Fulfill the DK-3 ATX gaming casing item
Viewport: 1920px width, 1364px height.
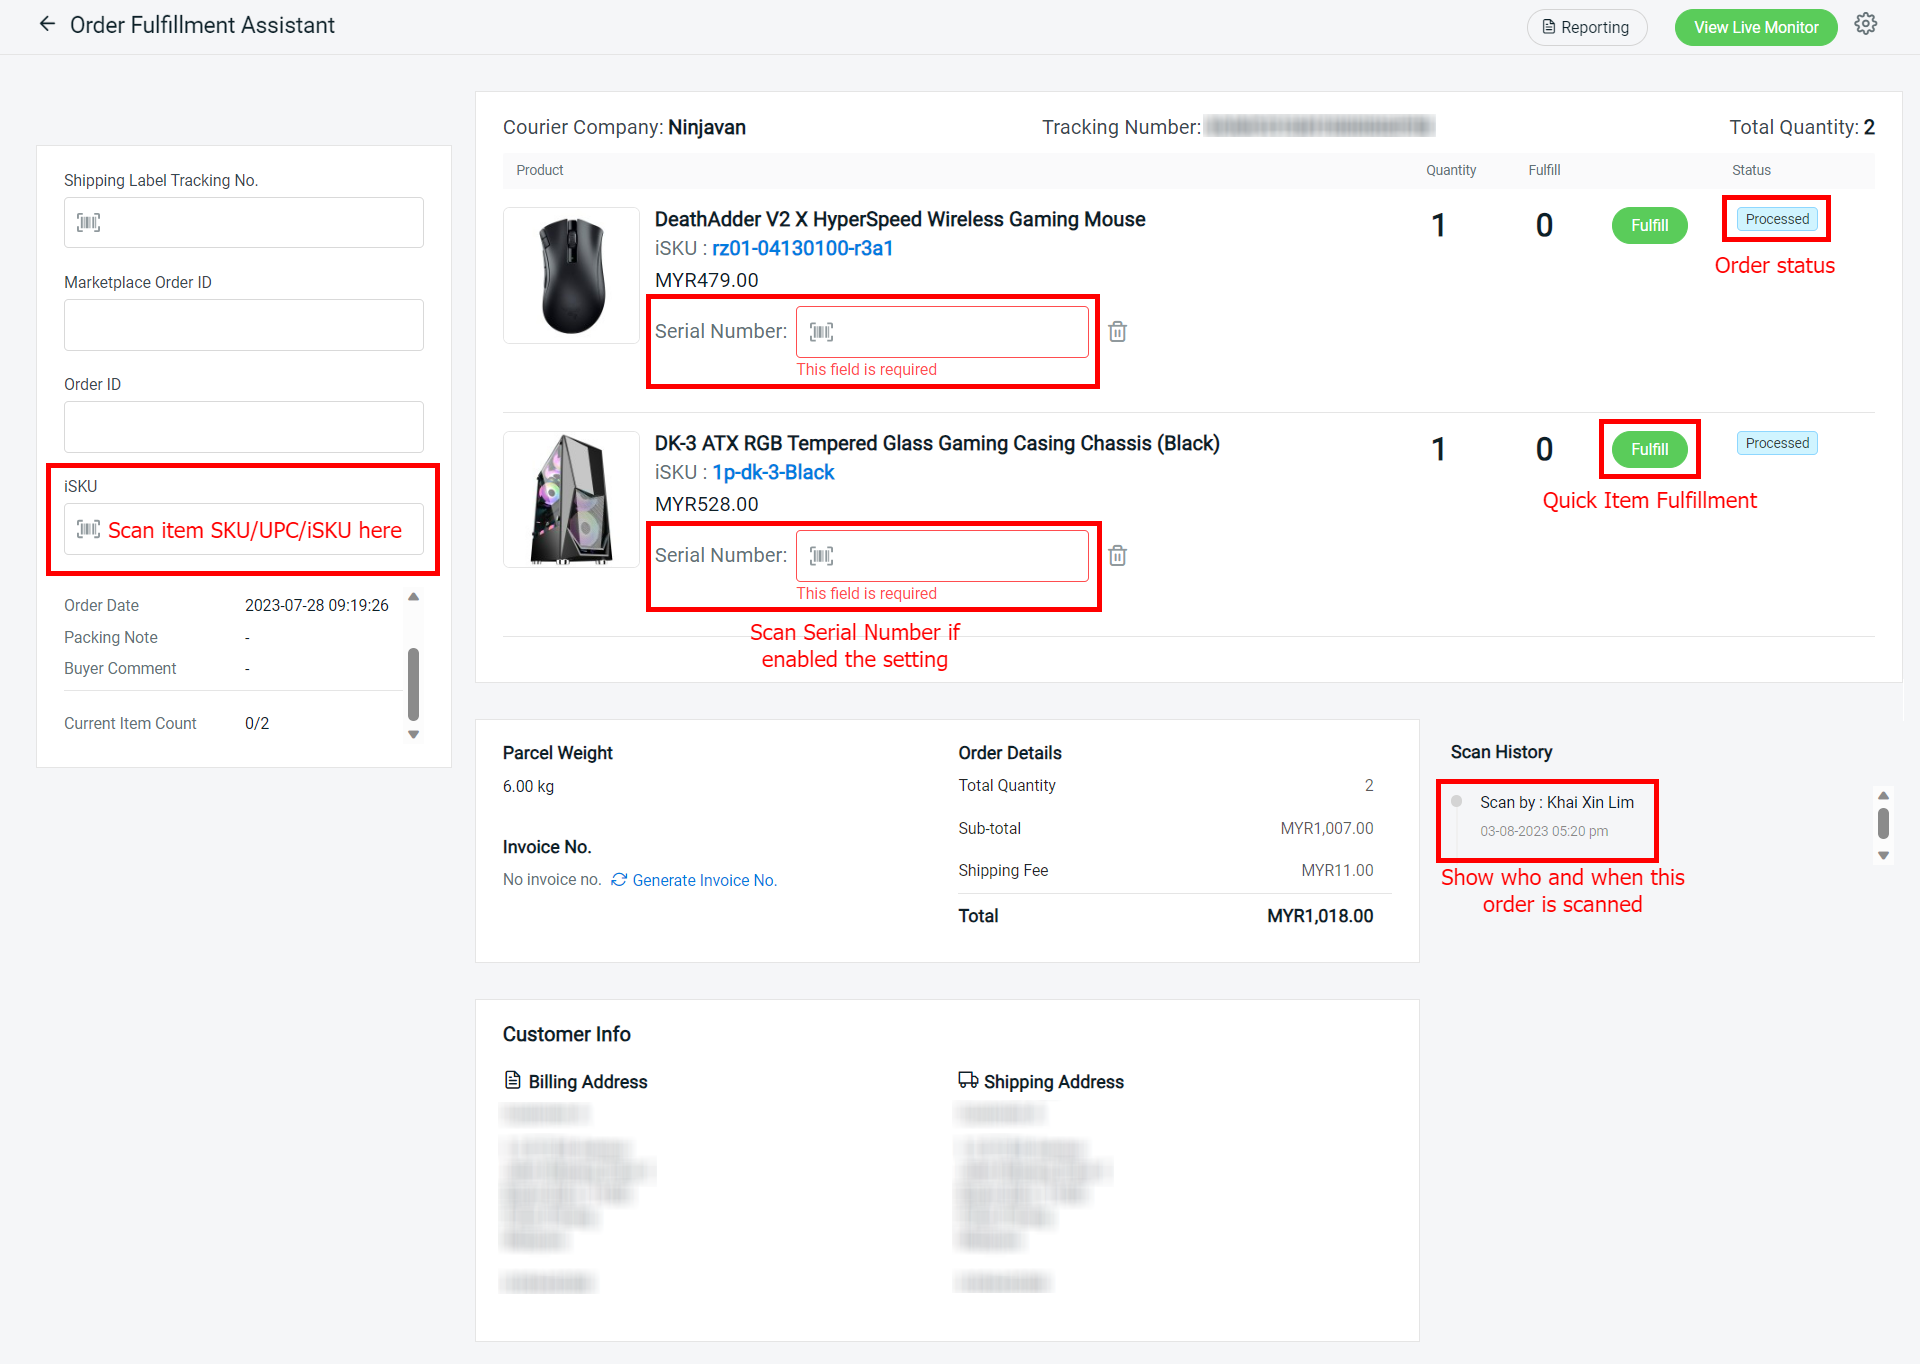(1649, 449)
